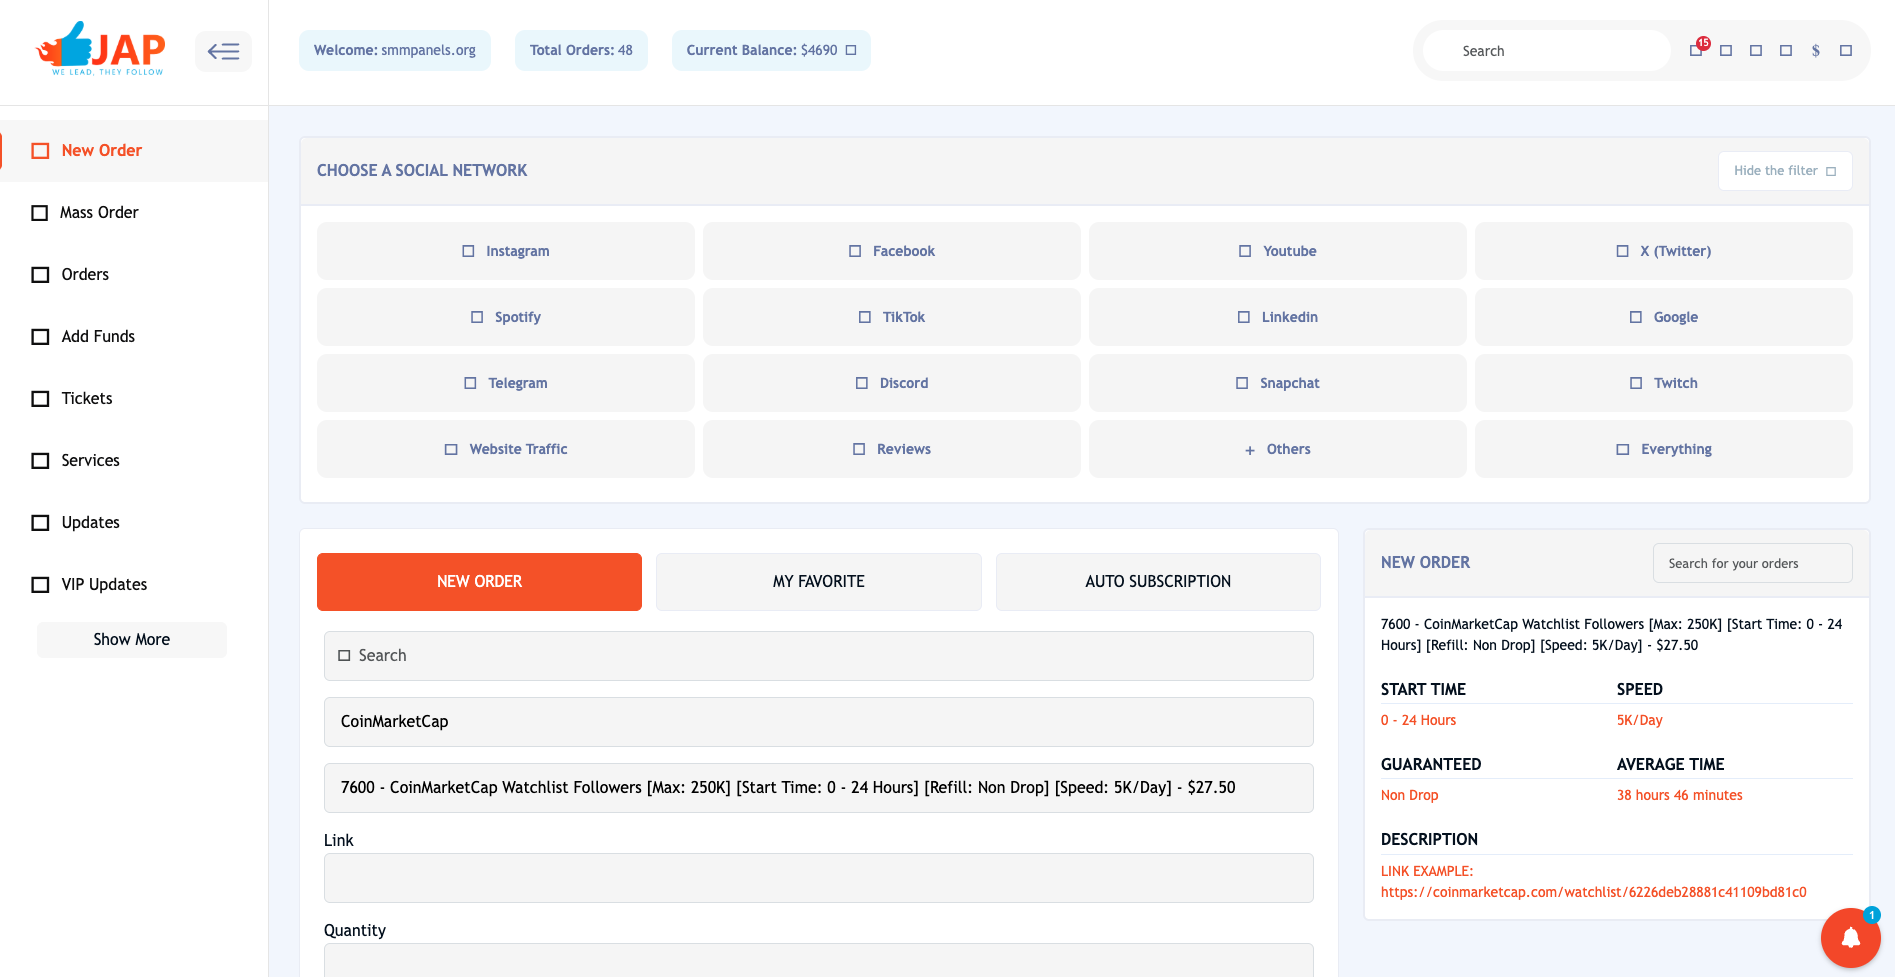This screenshot has width=1895, height=977.
Task: Pick the Twitch network filter
Action: pos(1663,383)
